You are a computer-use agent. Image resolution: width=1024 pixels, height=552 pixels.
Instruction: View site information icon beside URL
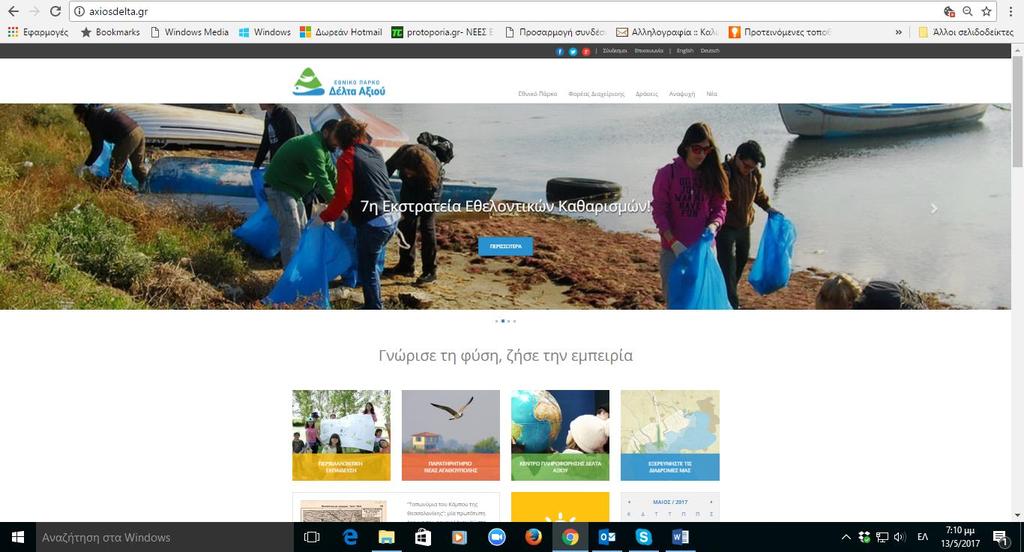(79, 11)
